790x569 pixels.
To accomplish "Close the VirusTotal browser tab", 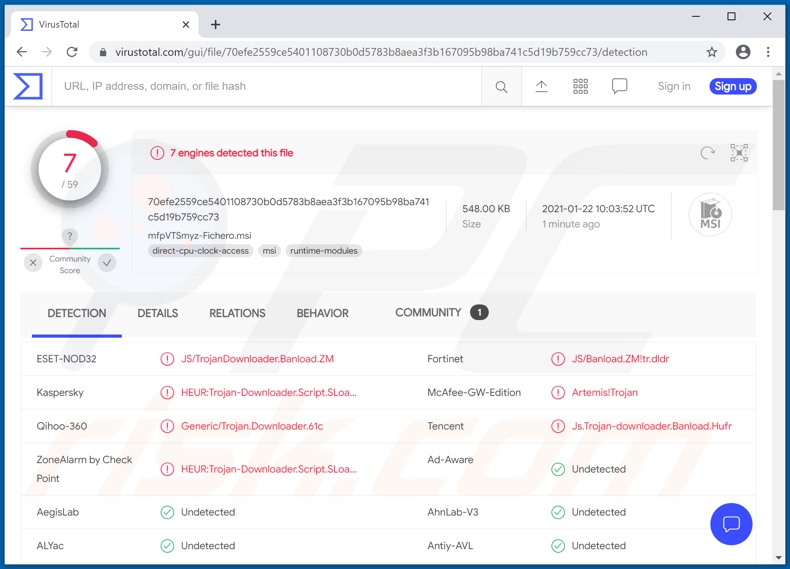I will [186, 24].
